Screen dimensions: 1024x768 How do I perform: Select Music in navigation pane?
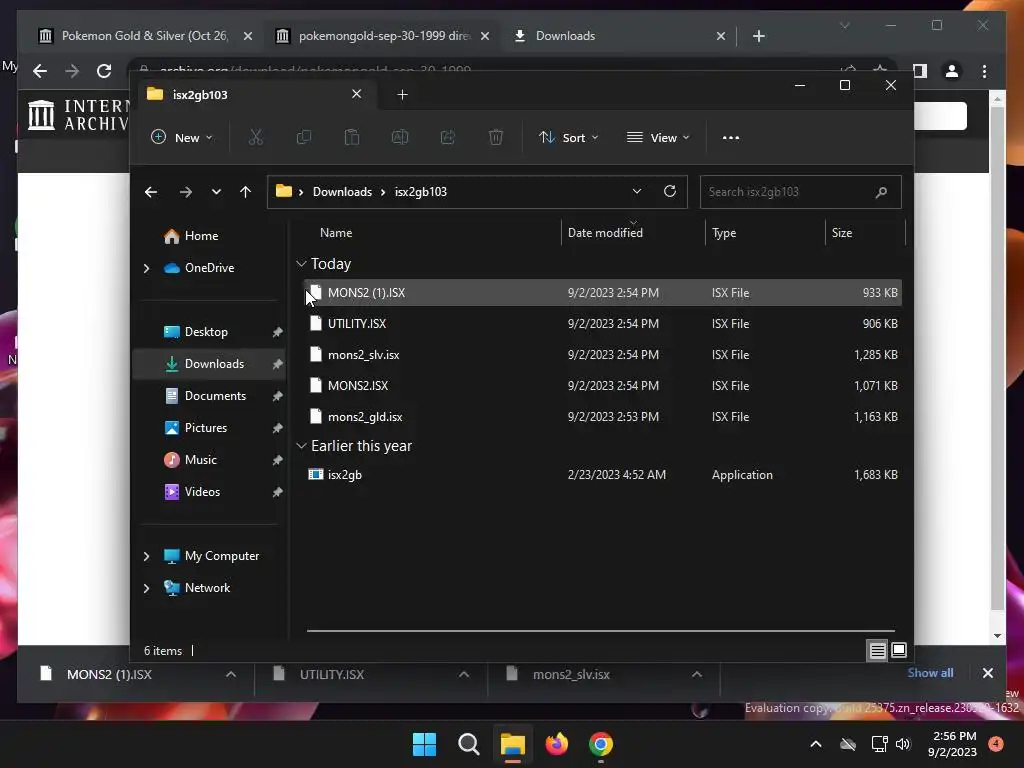click(x=200, y=460)
